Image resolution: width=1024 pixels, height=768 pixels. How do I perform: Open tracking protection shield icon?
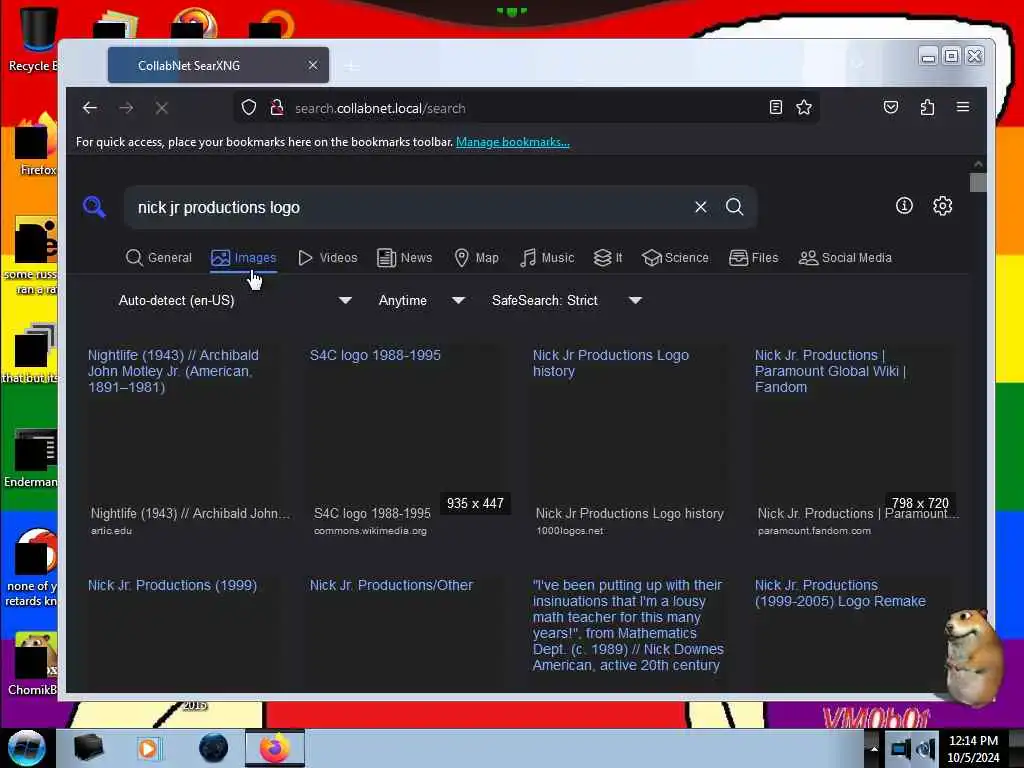point(249,108)
